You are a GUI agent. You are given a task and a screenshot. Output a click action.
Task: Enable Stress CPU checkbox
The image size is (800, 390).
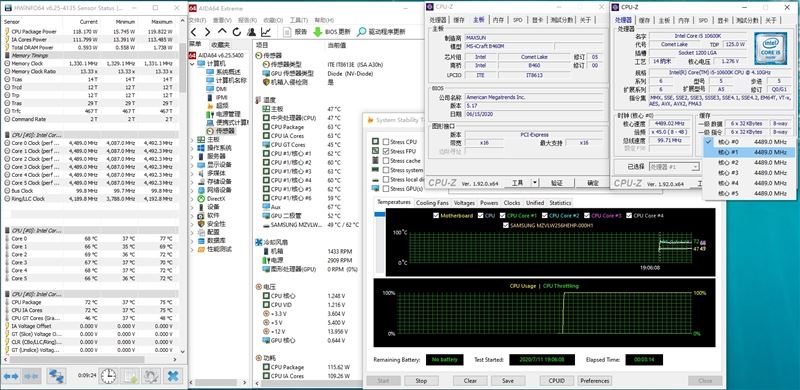pos(386,142)
